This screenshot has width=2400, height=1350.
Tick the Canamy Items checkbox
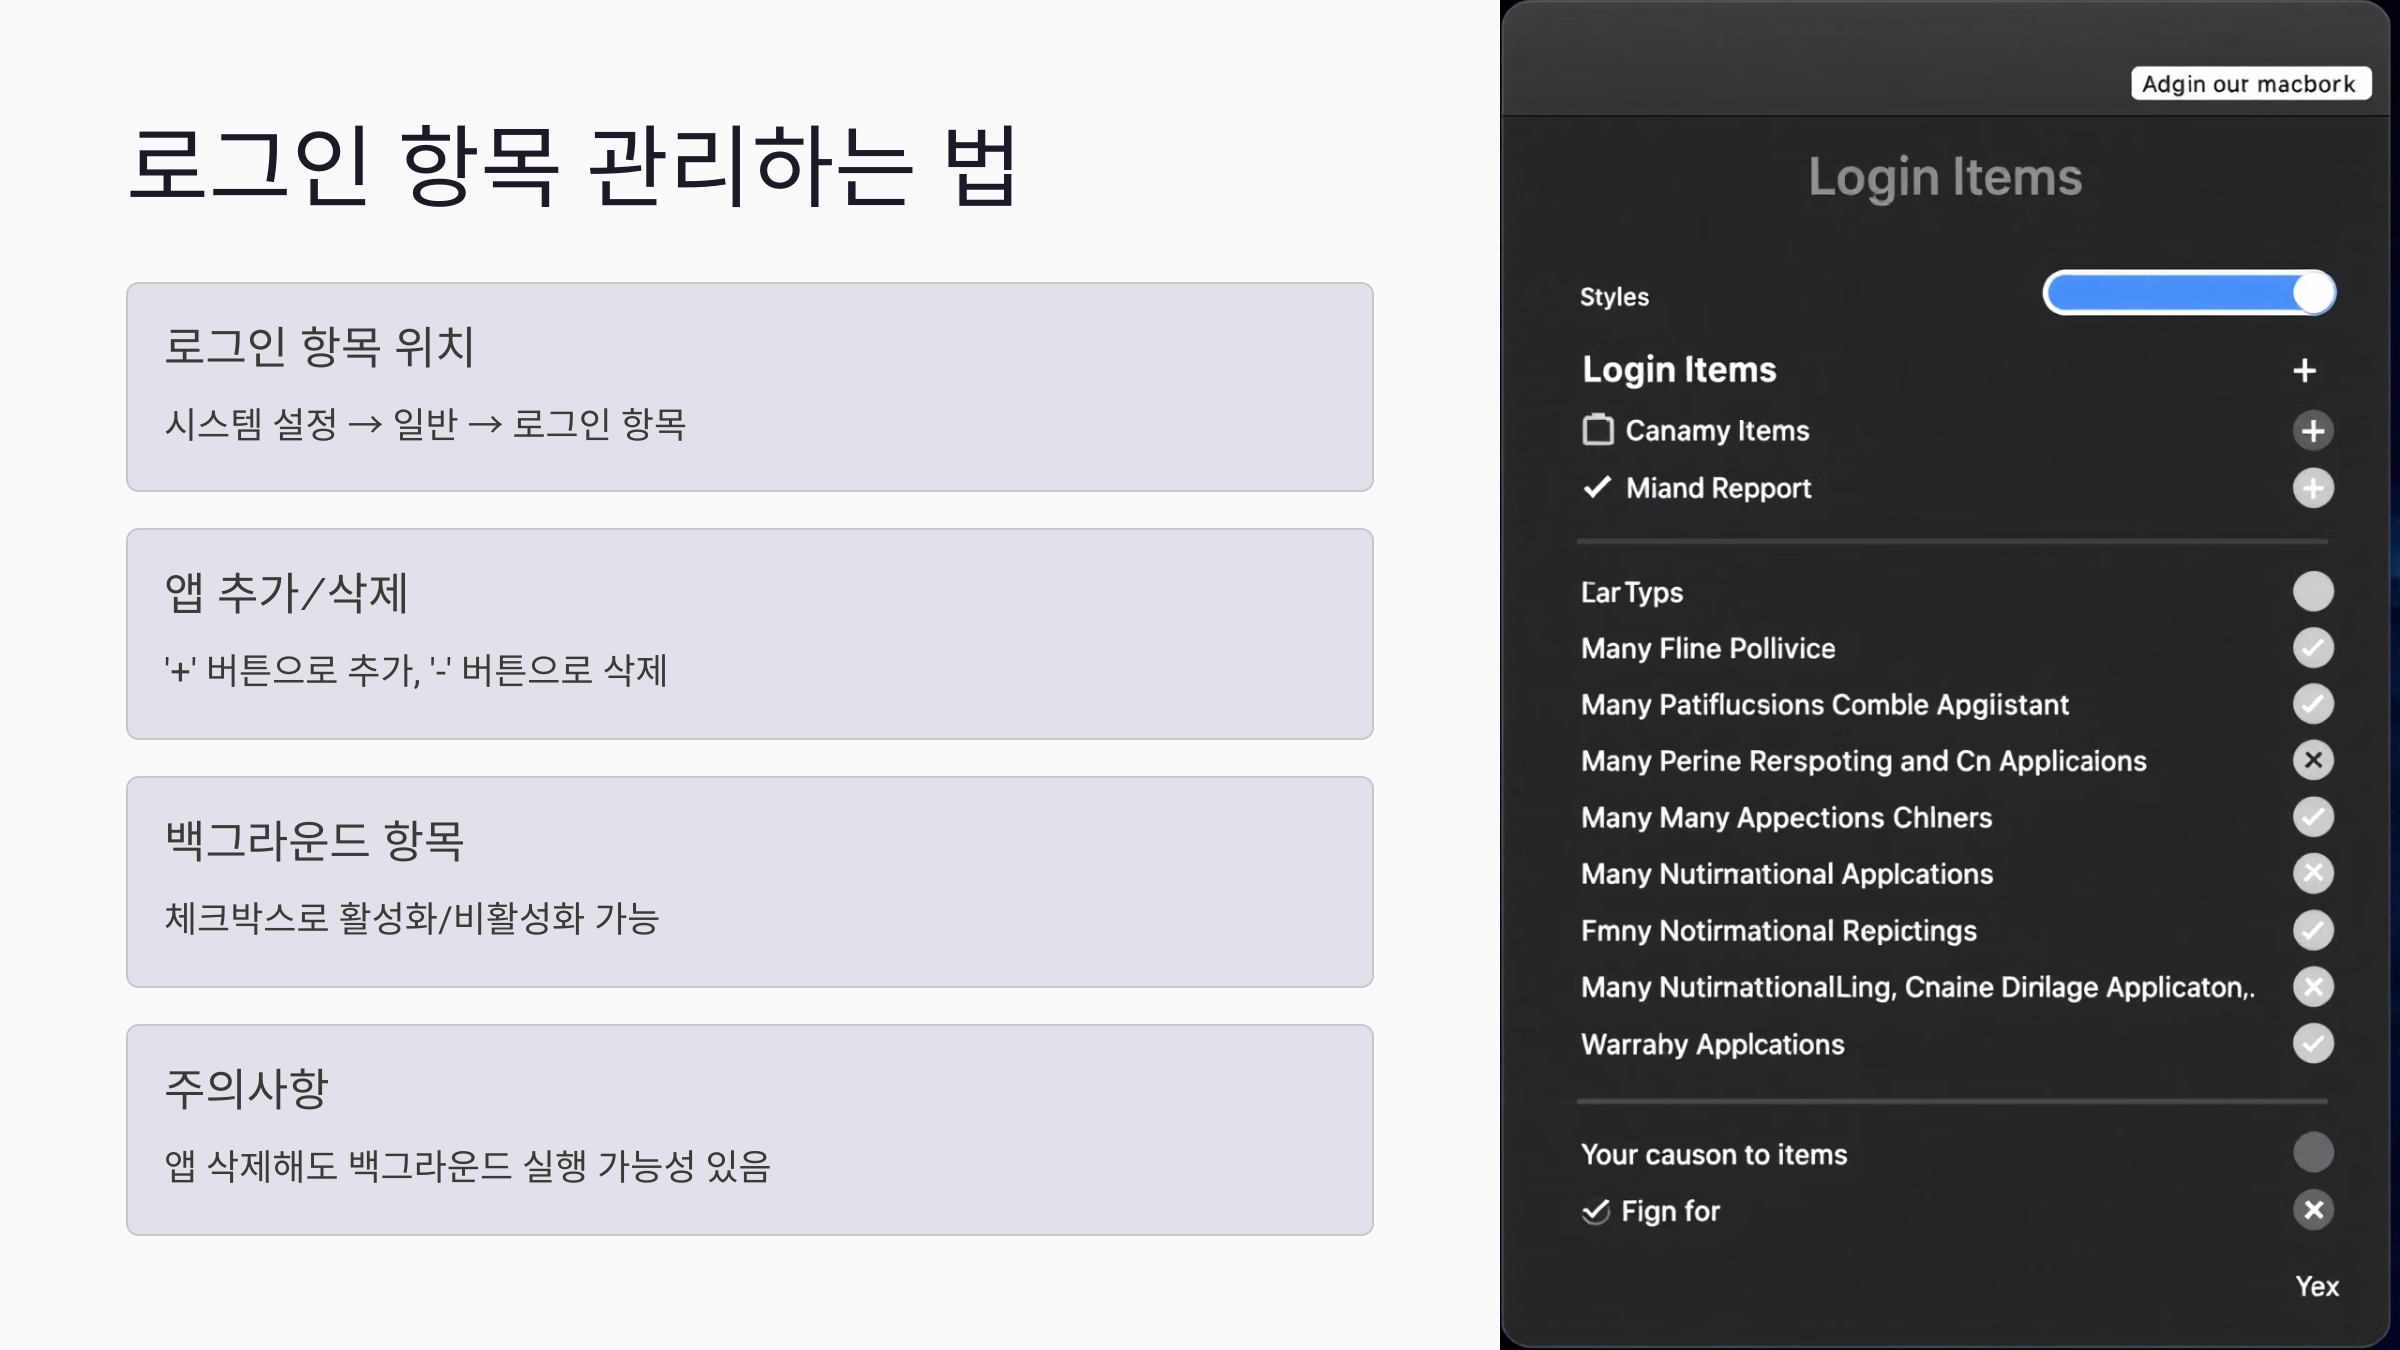click(1598, 430)
